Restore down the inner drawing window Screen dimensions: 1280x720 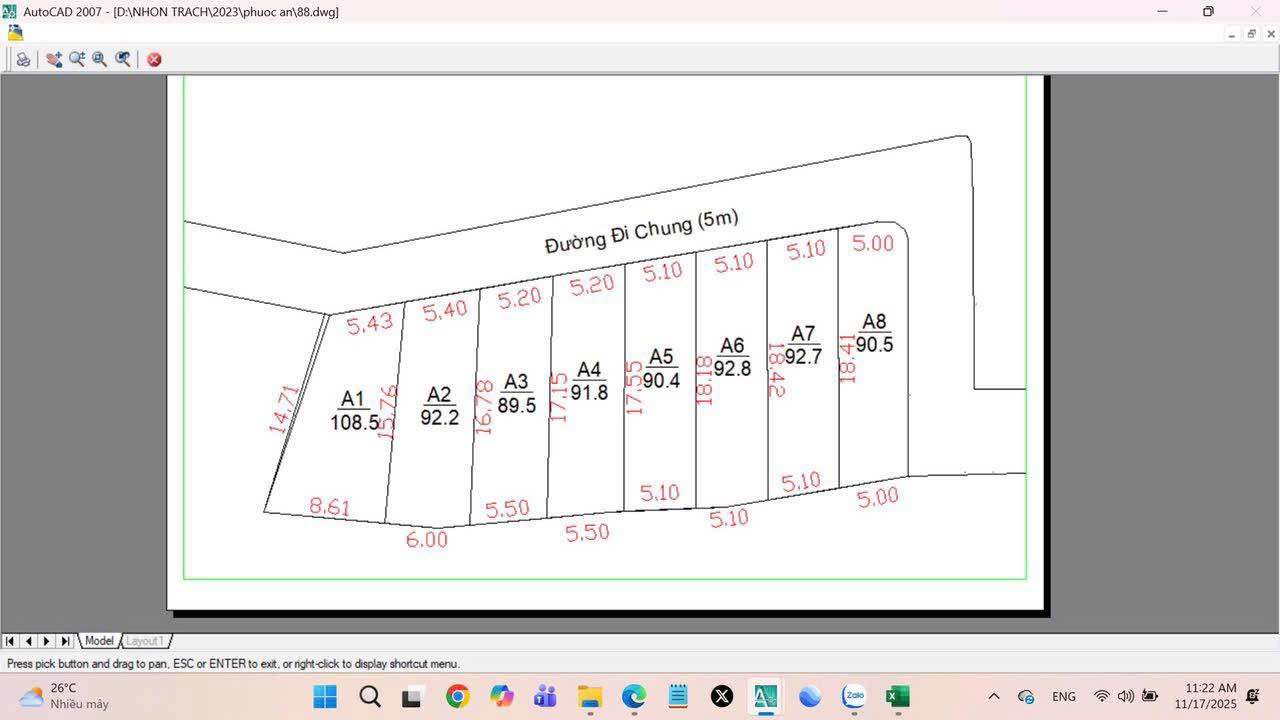coord(1251,34)
